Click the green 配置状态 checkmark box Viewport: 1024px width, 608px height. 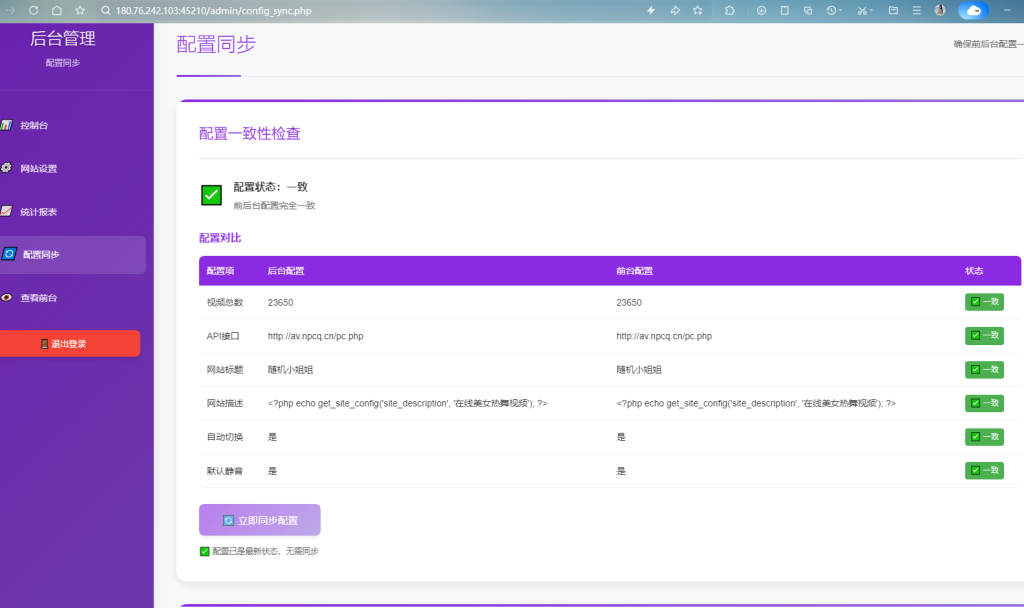click(211, 195)
